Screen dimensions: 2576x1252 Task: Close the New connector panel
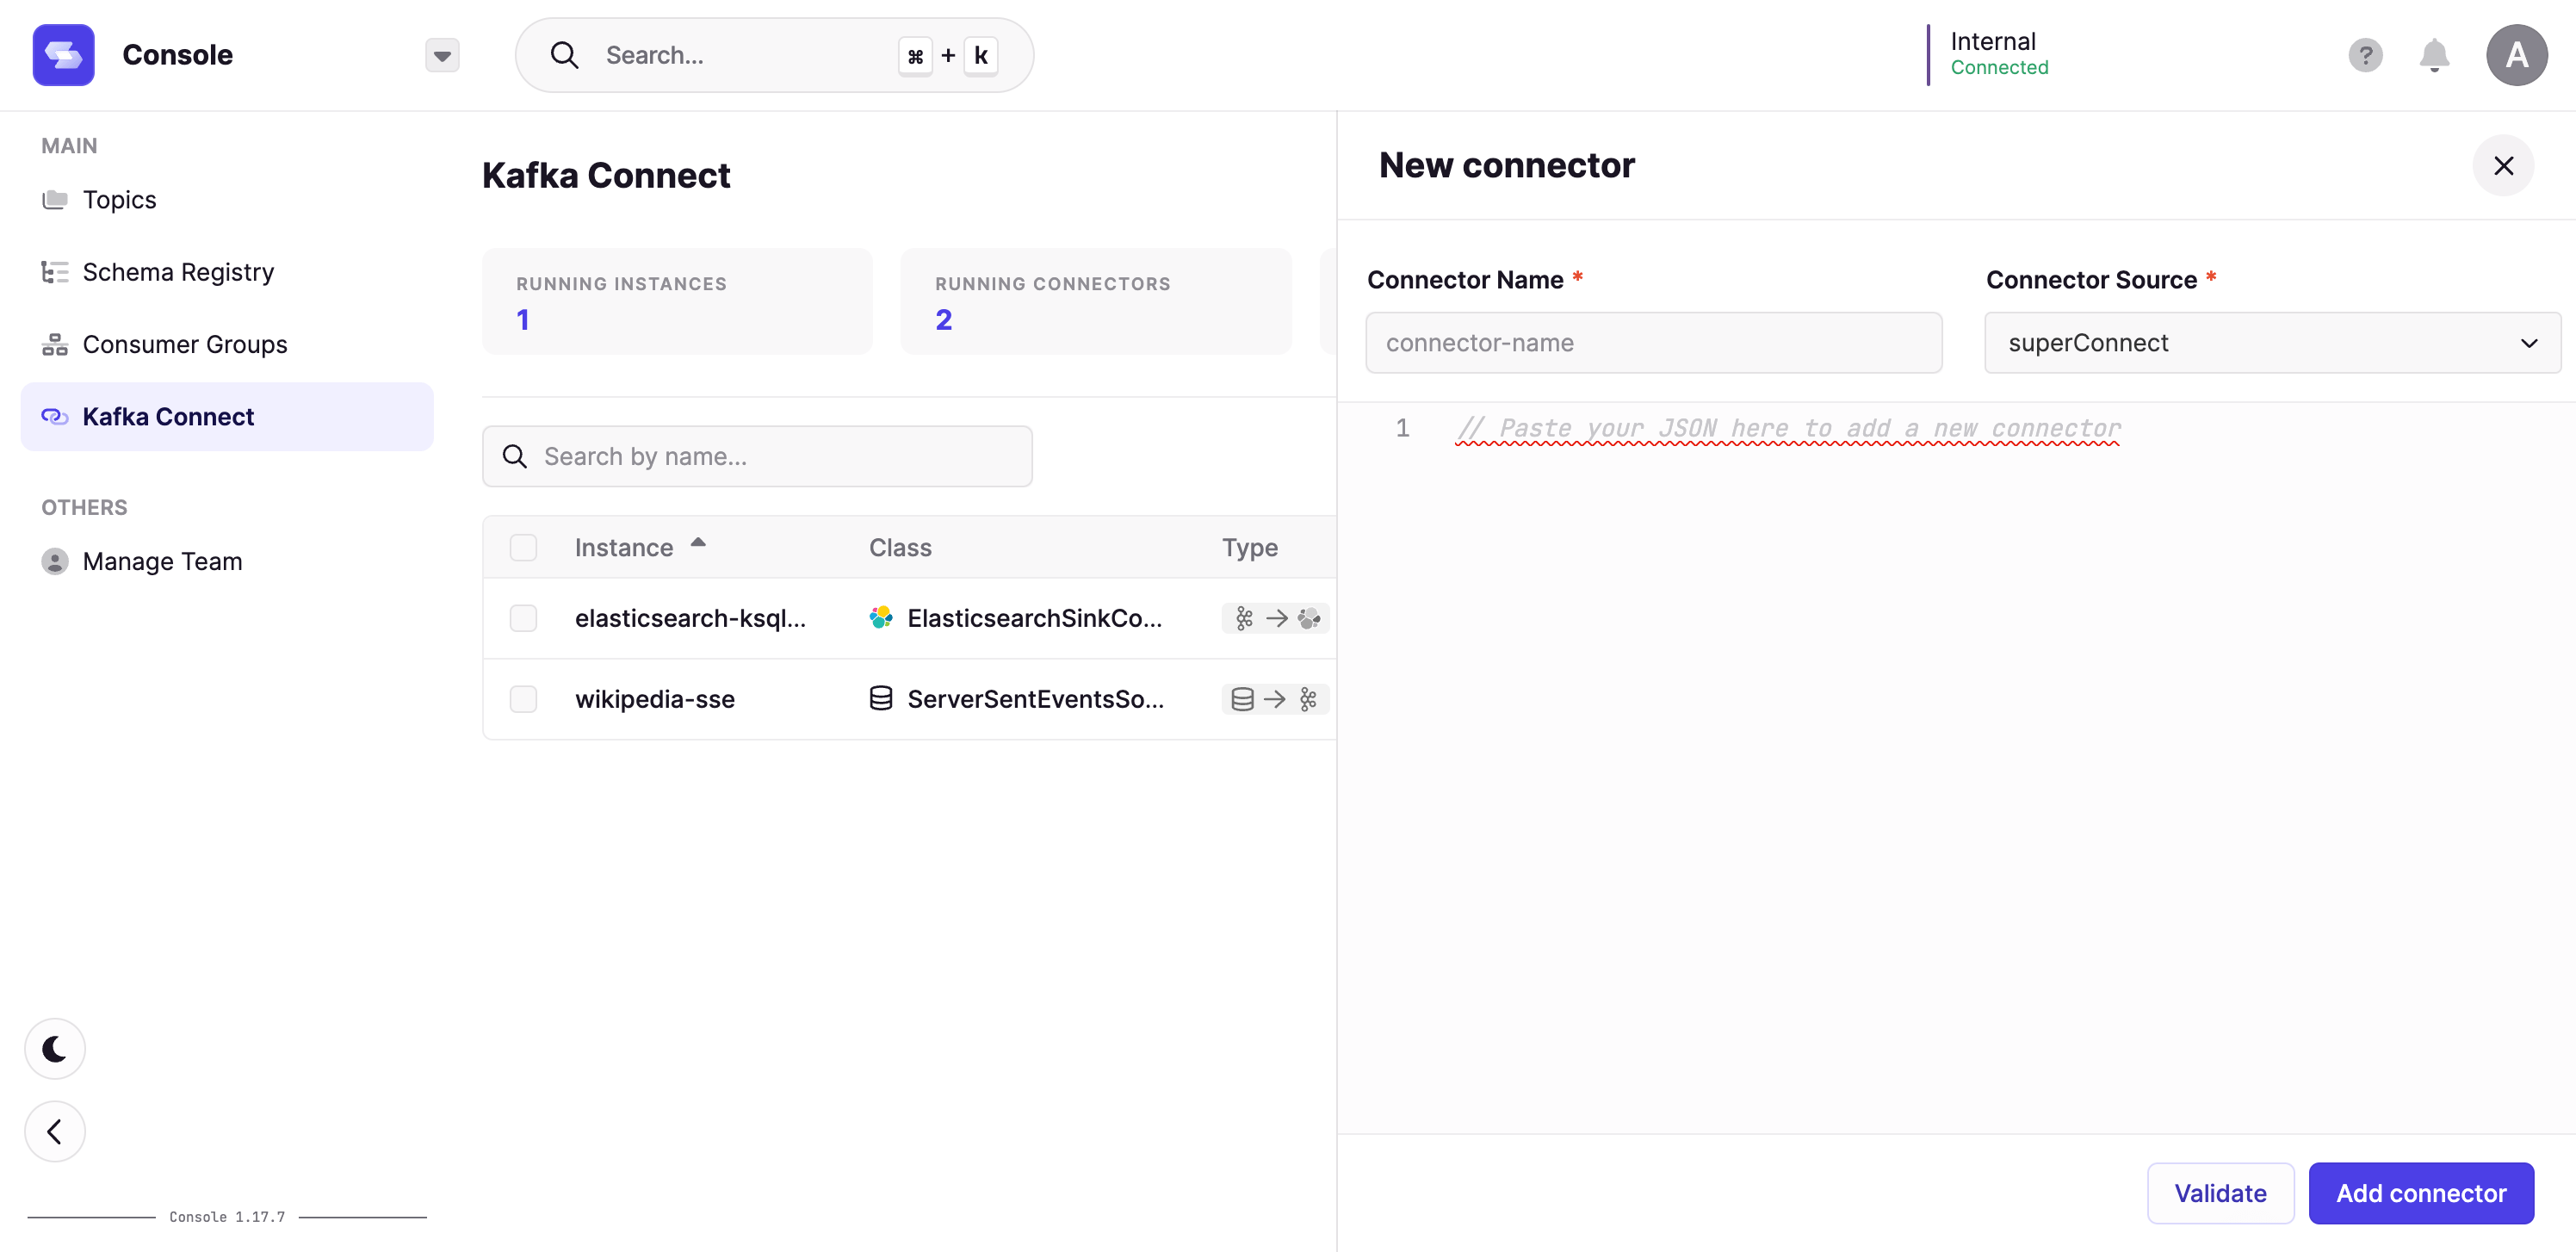(2503, 166)
